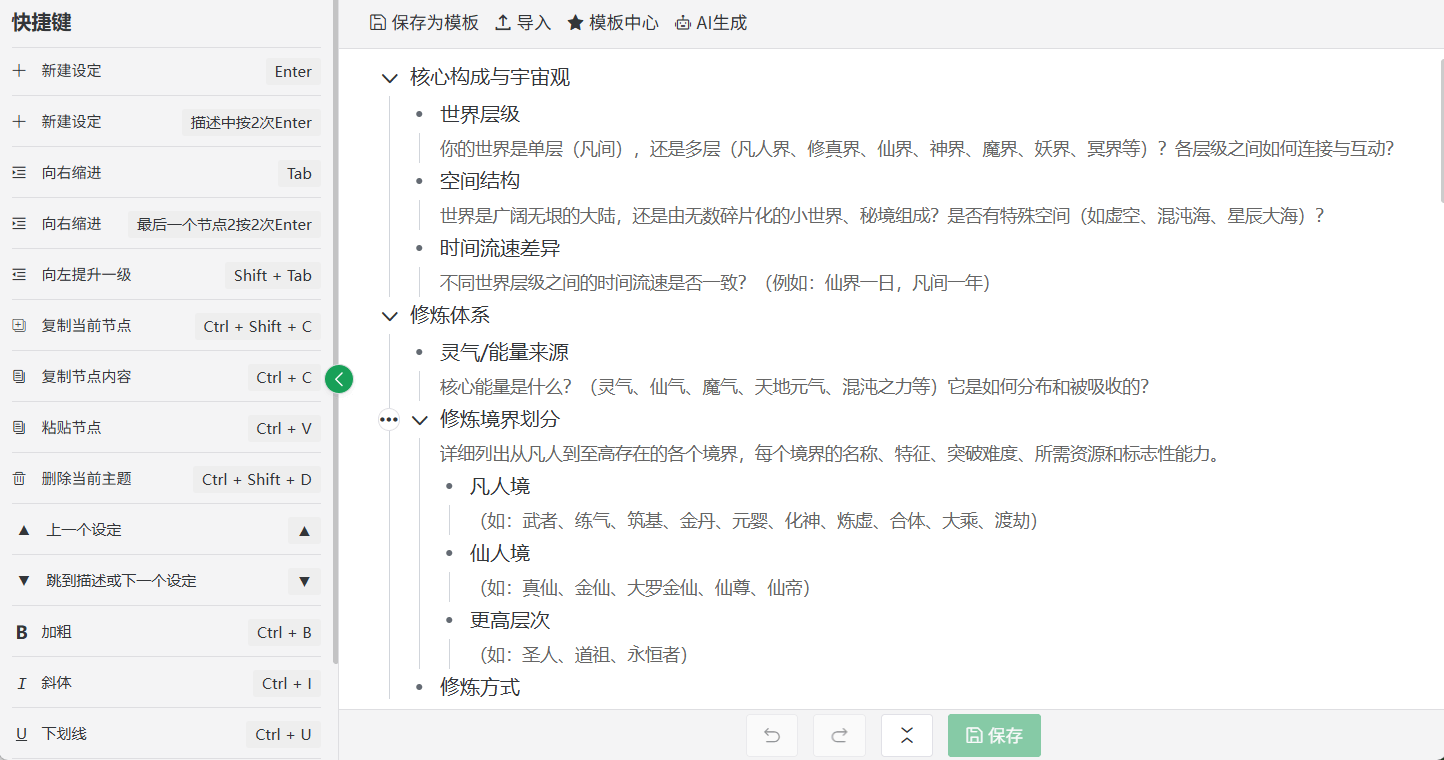Click the bold B icon beside 加粗
This screenshot has height=760, width=1444.
point(22,632)
